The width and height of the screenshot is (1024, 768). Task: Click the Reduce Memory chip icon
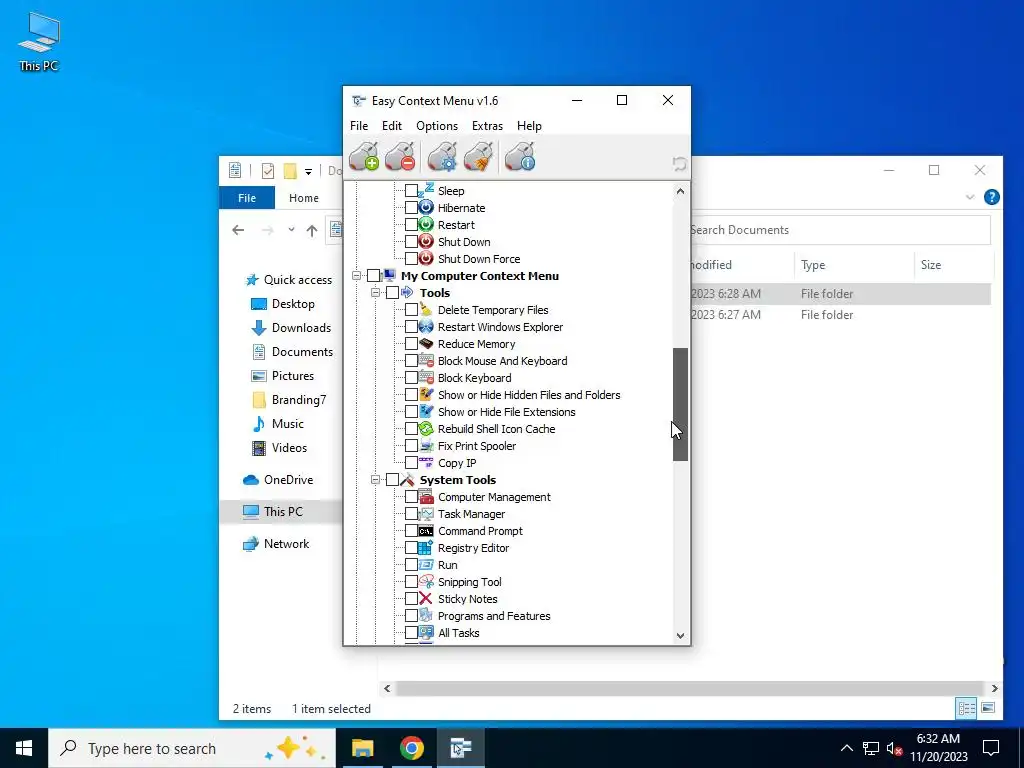tap(426, 344)
